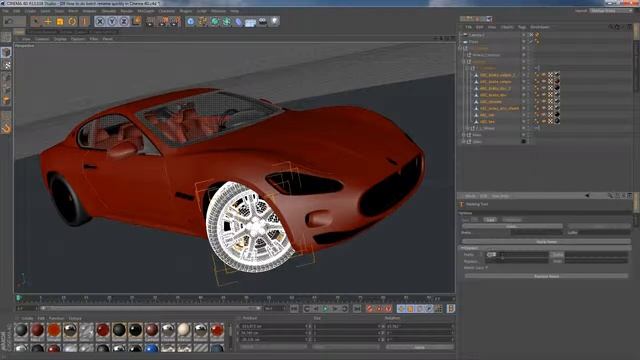Open Attribute Manager Mode menu

click(x=470, y=196)
